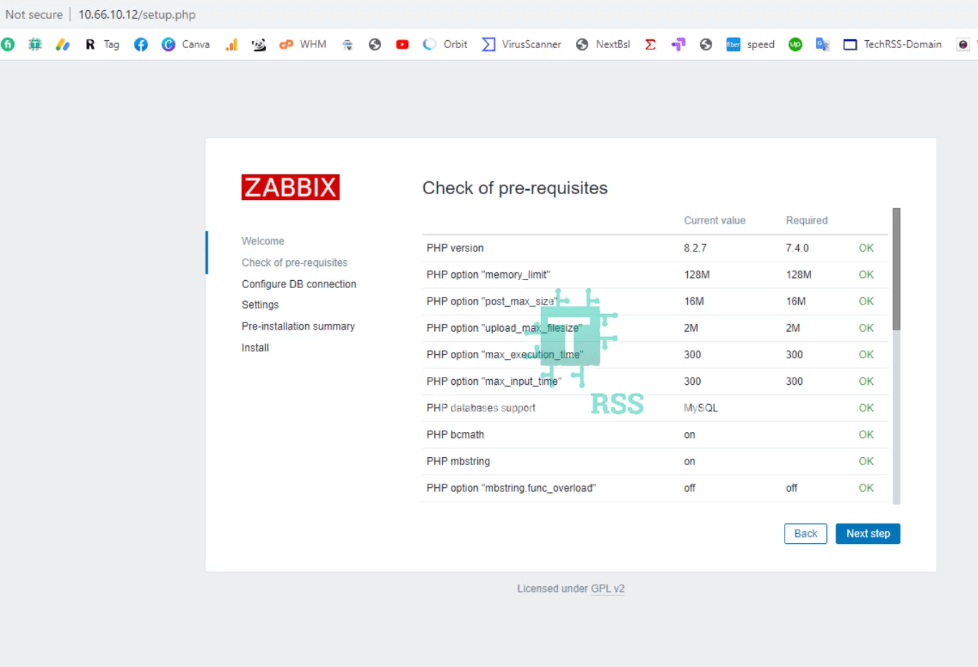Screen dimensions: 978x667
Task: Open the Facebook bookmark
Action: [x=142, y=44]
